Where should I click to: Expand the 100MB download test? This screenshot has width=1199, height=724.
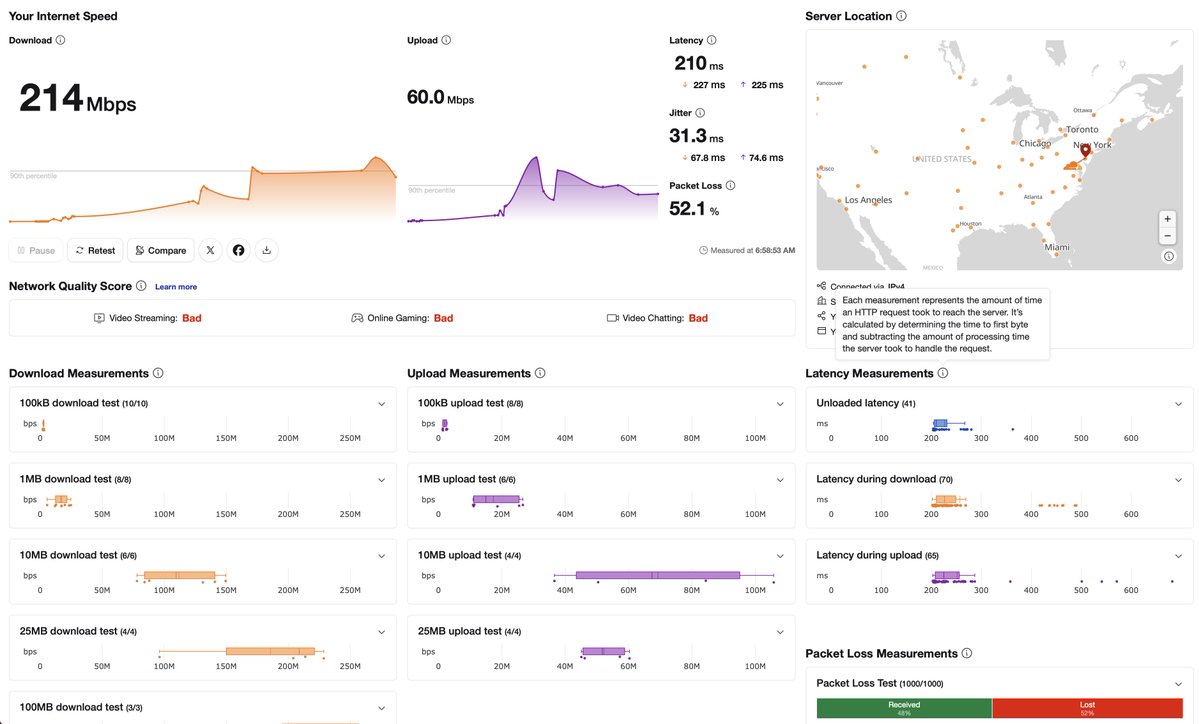(382, 708)
